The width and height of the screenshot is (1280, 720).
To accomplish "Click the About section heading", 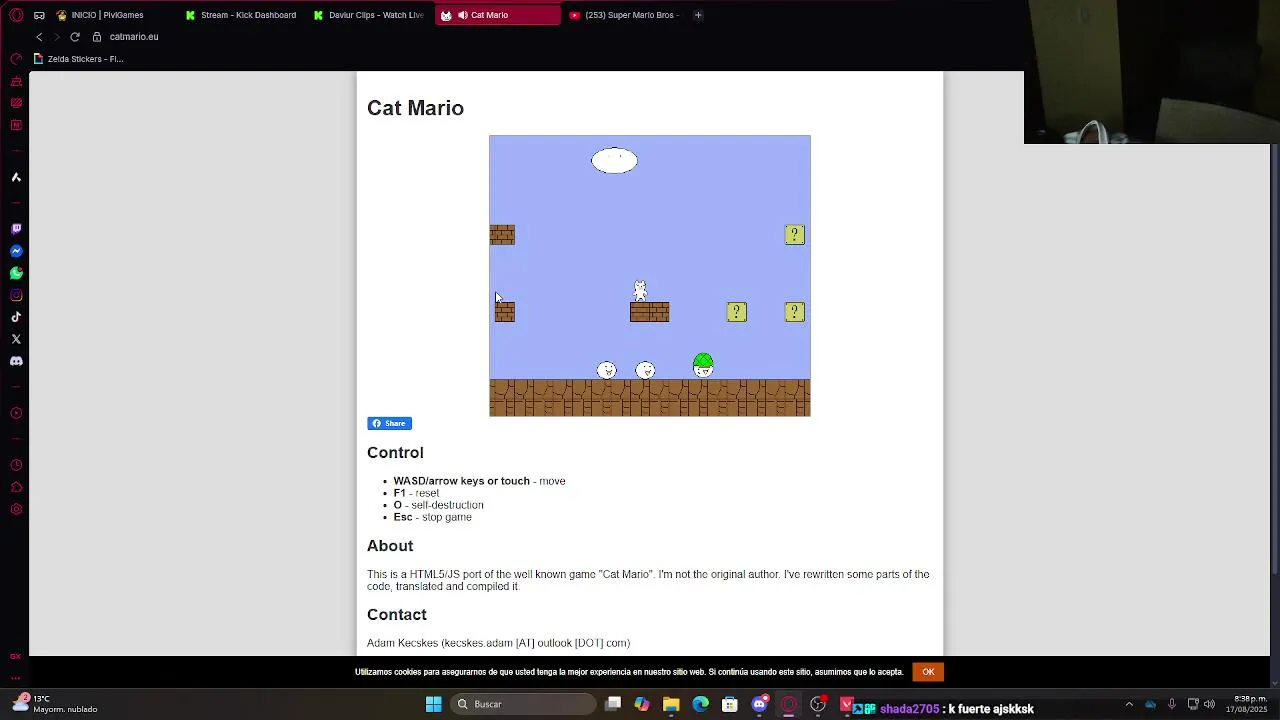I will click(x=390, y=546).
